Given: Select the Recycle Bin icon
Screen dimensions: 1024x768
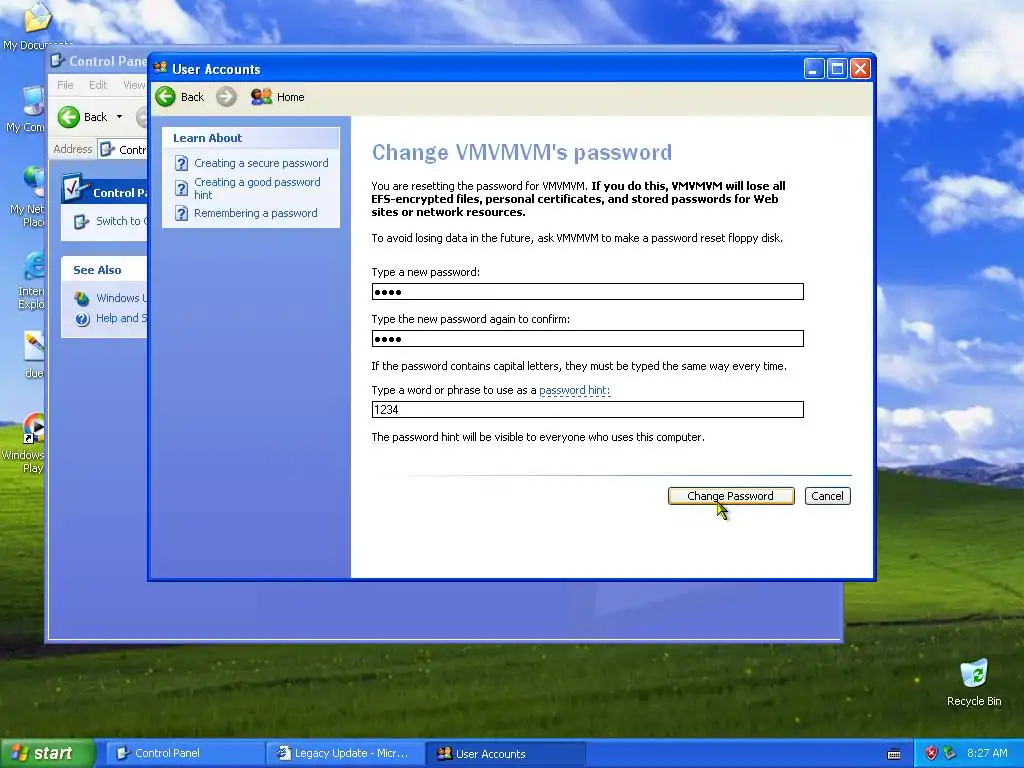Looking at the screenshot, I should coord(974,683).
